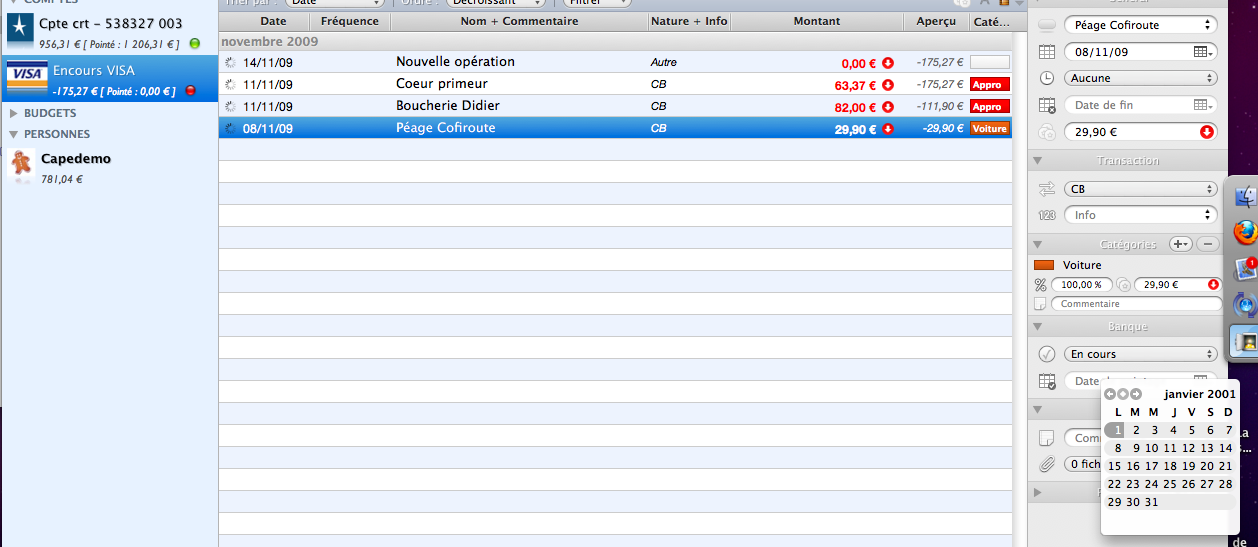Click Appro category tag on Coeur primeur row
The image size is (1258, 547).
tap(989, 85)
